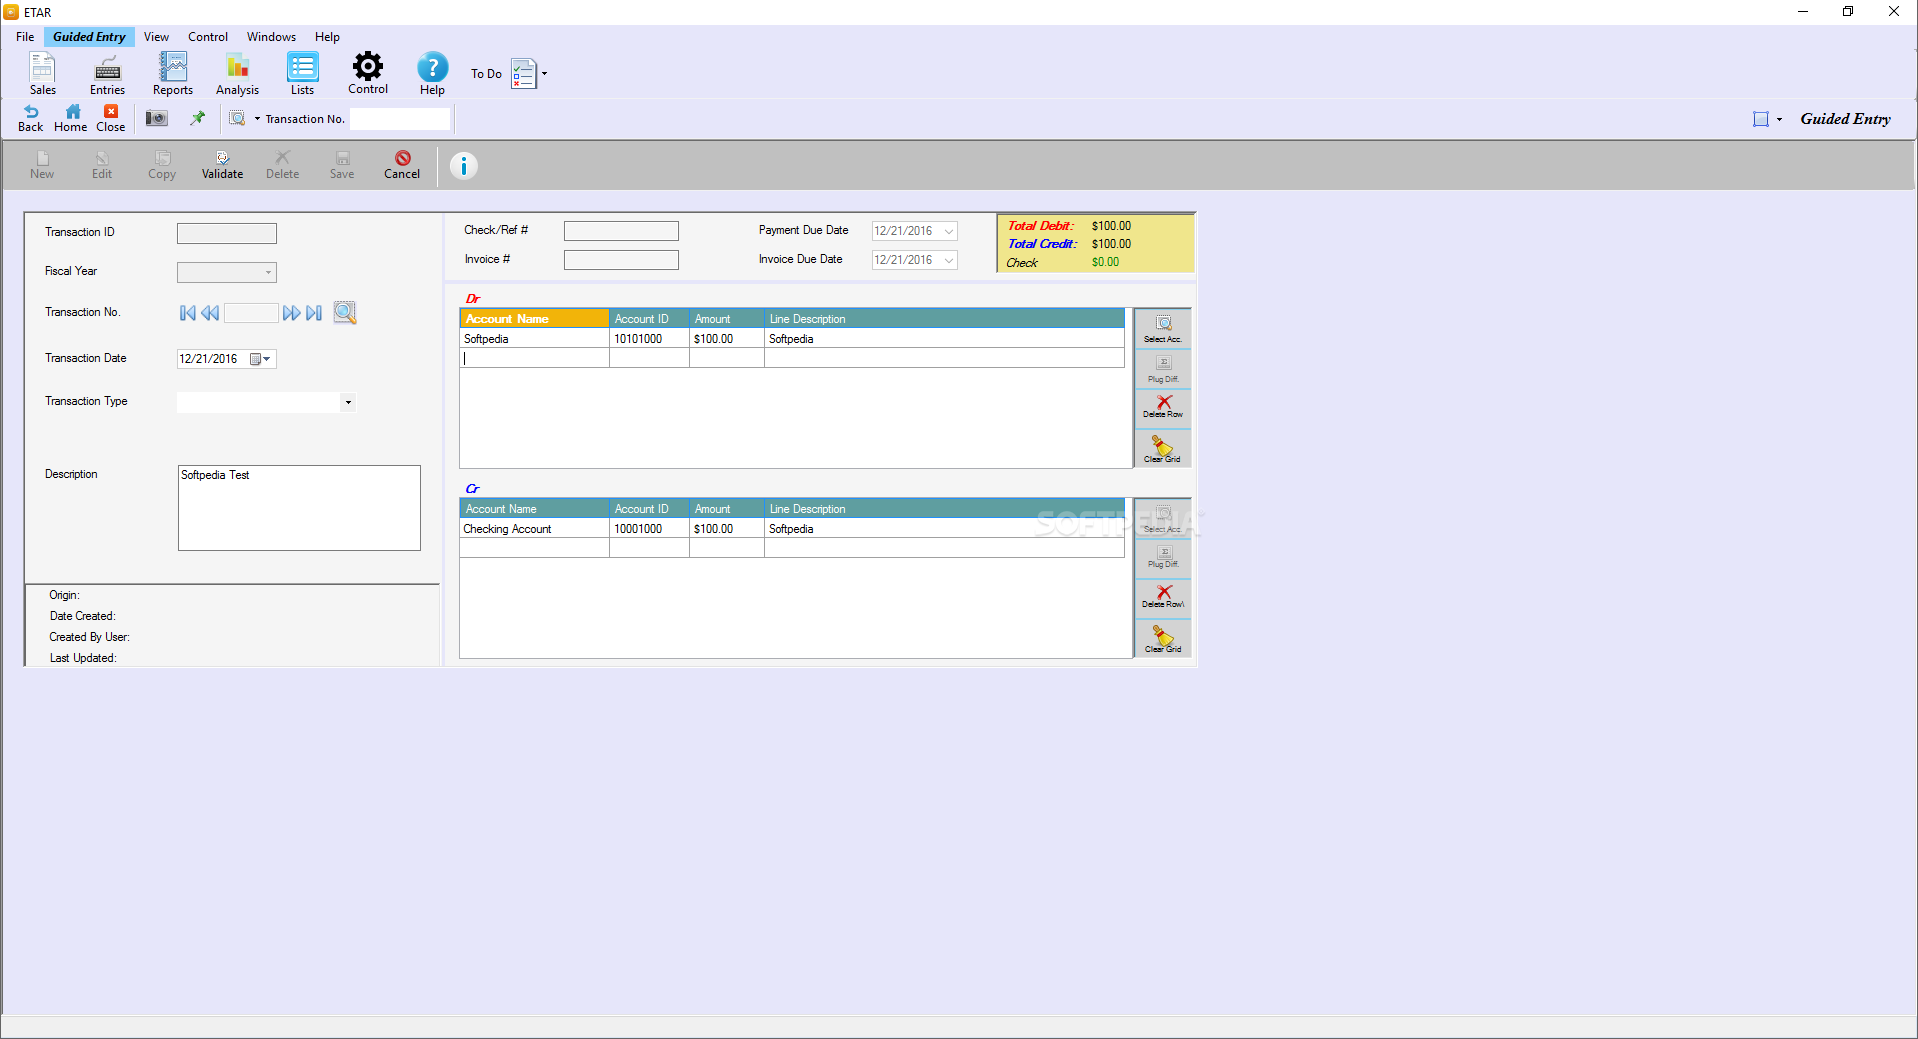Click the red Close form icon
This screenshot has height=1039, width=1918.
coord(111,112)
